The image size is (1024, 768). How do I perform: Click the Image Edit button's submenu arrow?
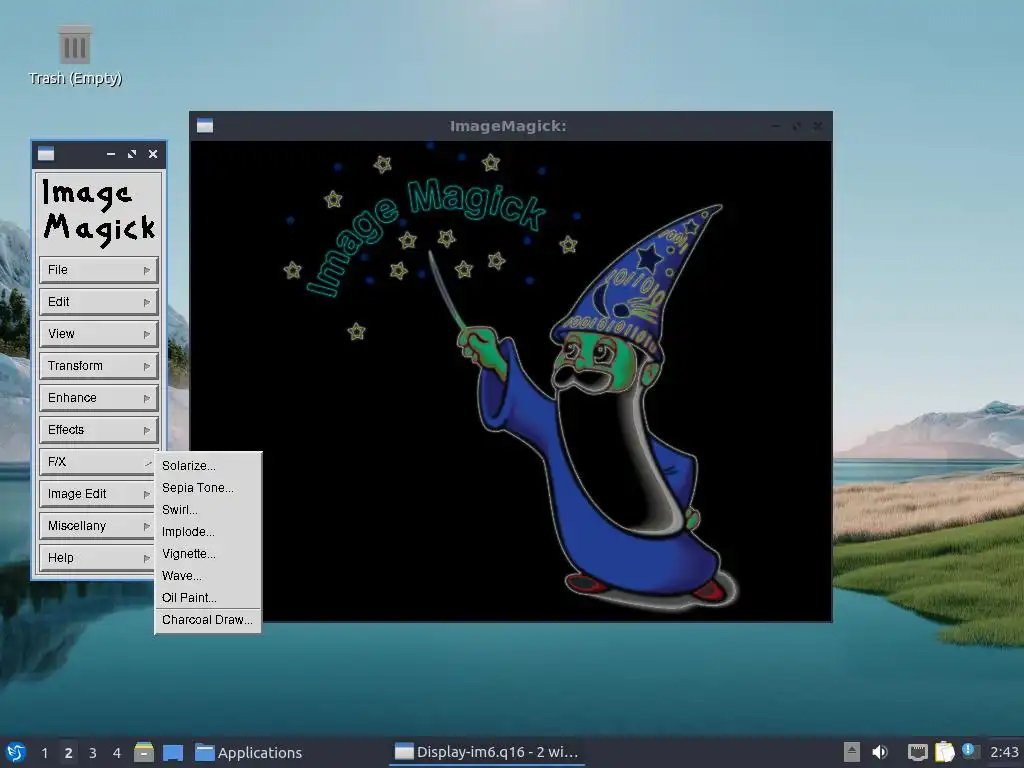(147, 494)
